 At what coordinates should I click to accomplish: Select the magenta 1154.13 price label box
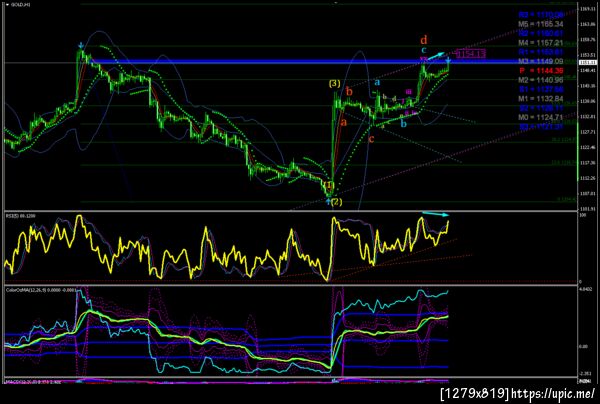[x=471, y=54]
